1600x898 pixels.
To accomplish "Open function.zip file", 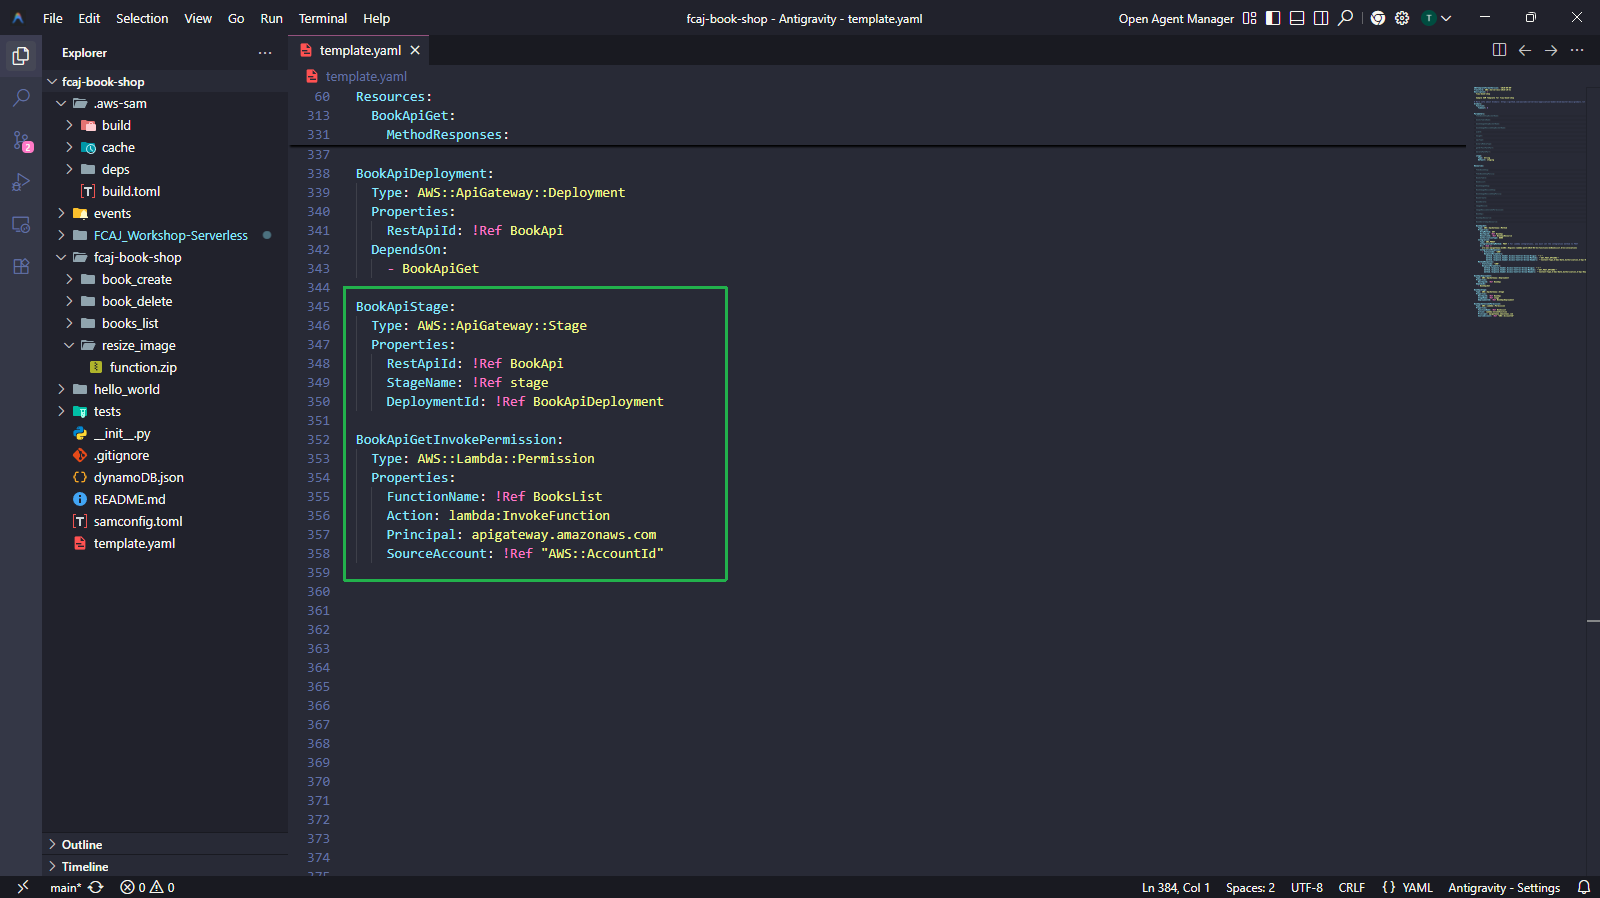I will pos(165,368).
